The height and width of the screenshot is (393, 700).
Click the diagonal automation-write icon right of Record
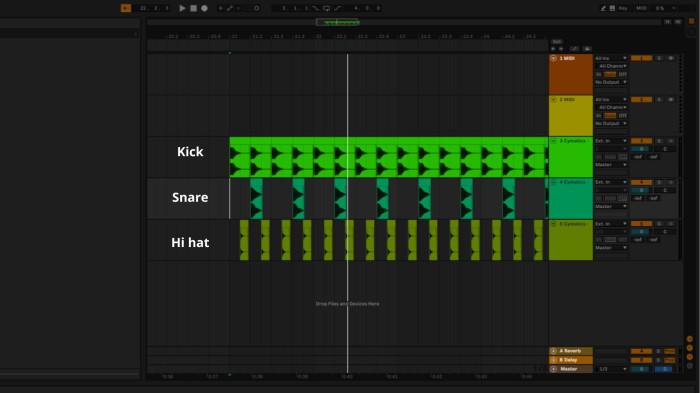point(229,8)
